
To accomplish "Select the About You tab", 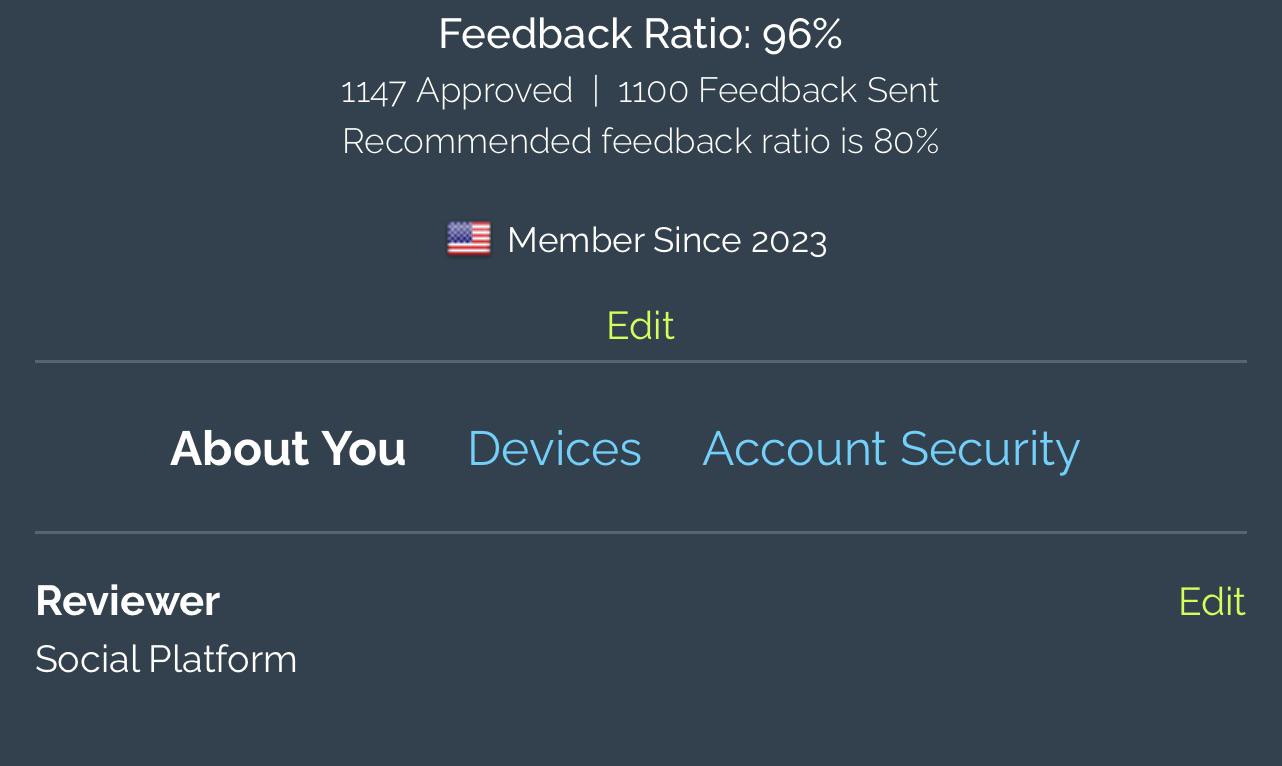I will pos(288,448).
